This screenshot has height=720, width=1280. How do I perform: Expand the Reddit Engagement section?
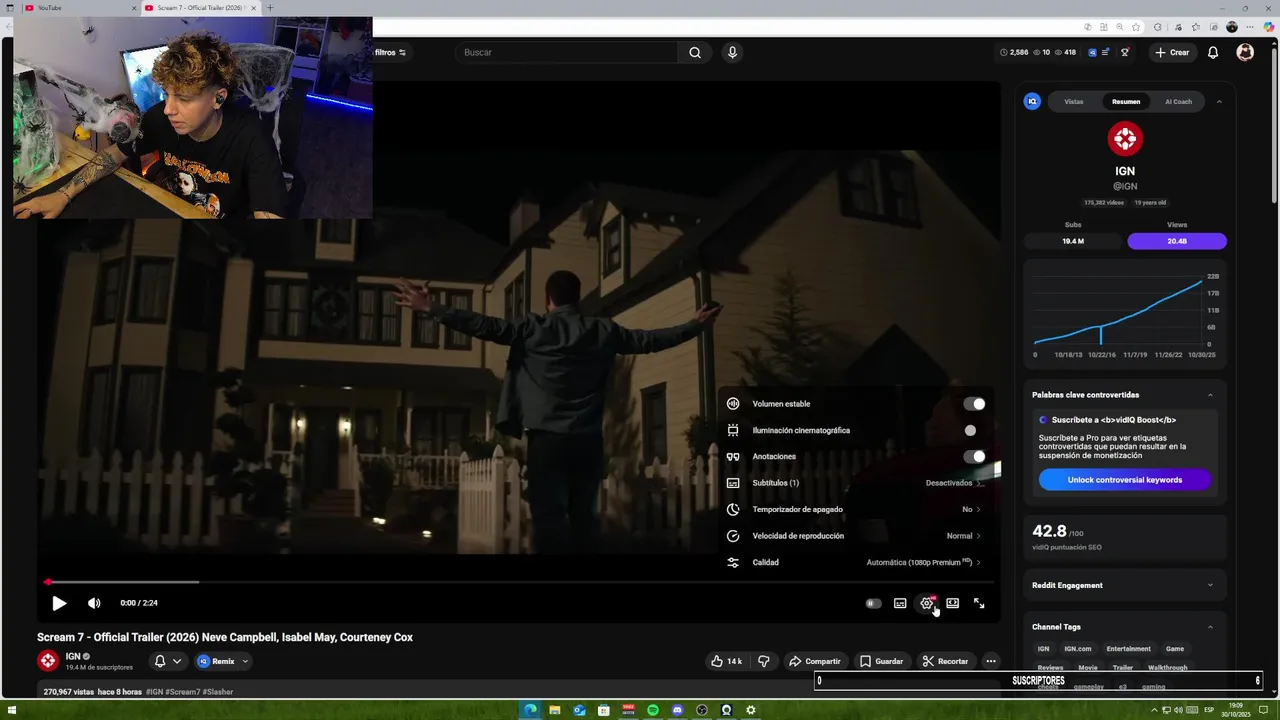(x=1210, y=585)
